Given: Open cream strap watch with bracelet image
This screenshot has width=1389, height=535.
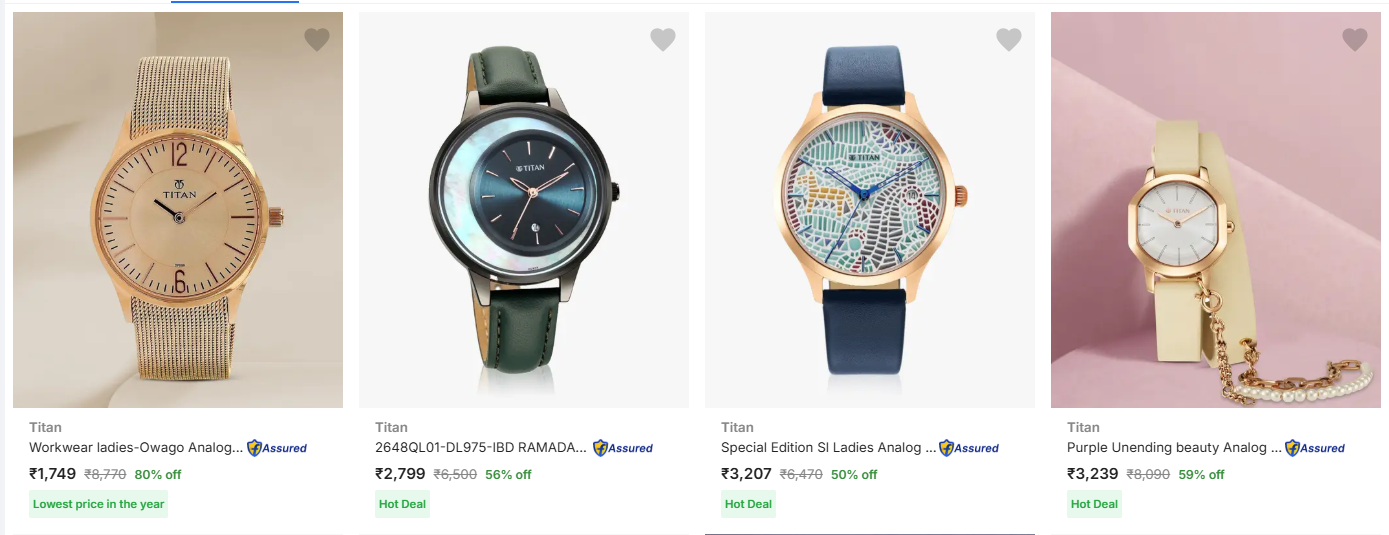Looking at the screenshot, I should pyautogui.click(x=1216, y=210).
